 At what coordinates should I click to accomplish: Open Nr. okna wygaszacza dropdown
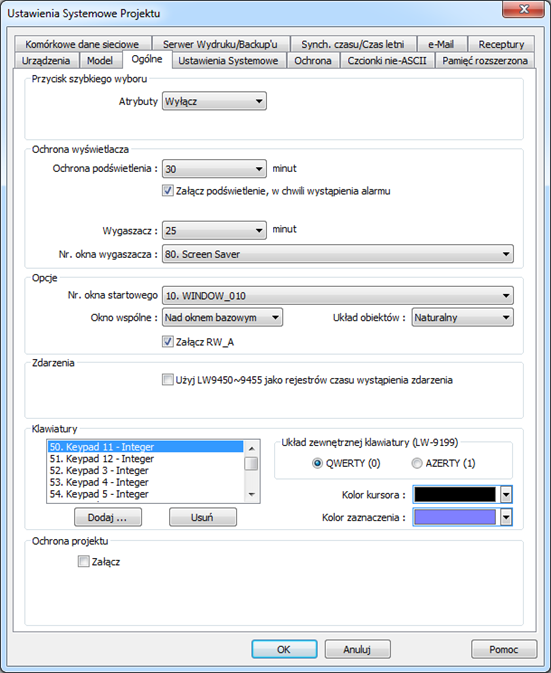[338, 254]
